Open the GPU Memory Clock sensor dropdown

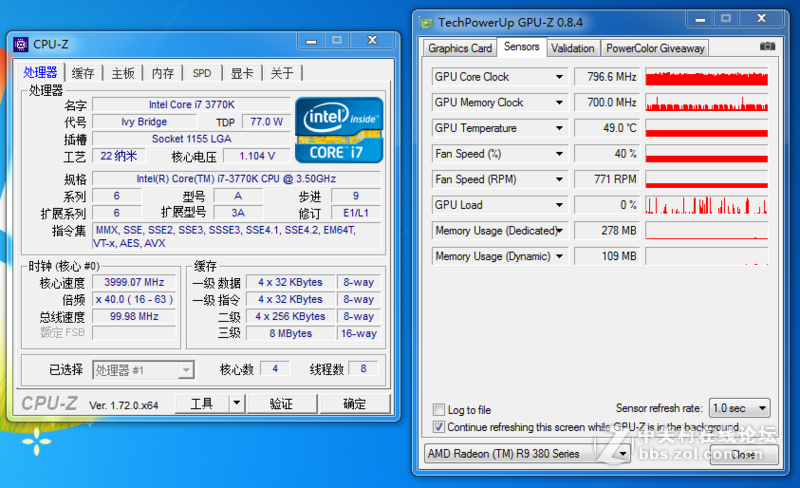coord(559,103)
